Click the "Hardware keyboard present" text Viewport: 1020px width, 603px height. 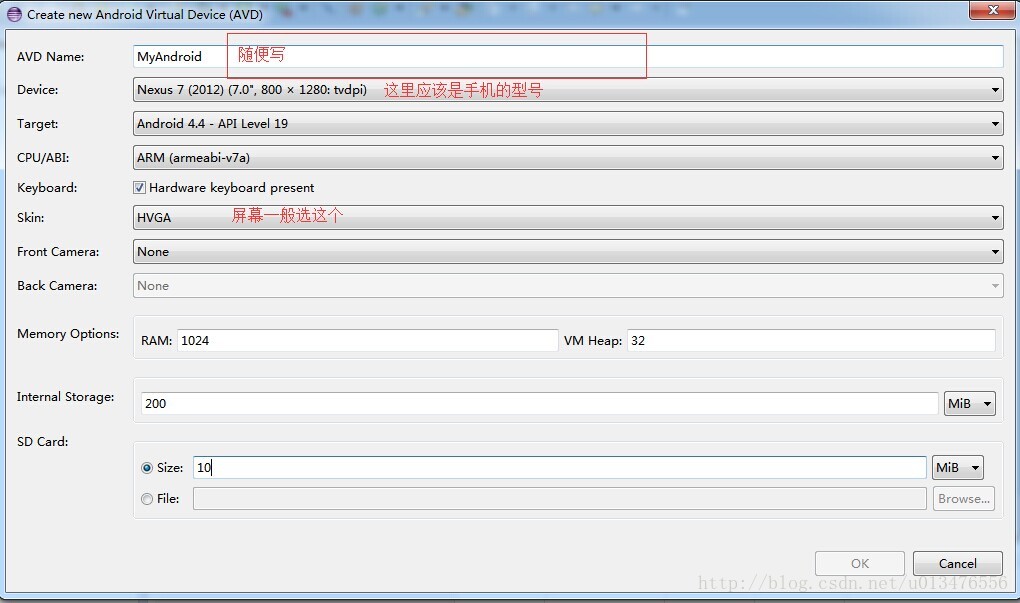click(x=232, y=187)
